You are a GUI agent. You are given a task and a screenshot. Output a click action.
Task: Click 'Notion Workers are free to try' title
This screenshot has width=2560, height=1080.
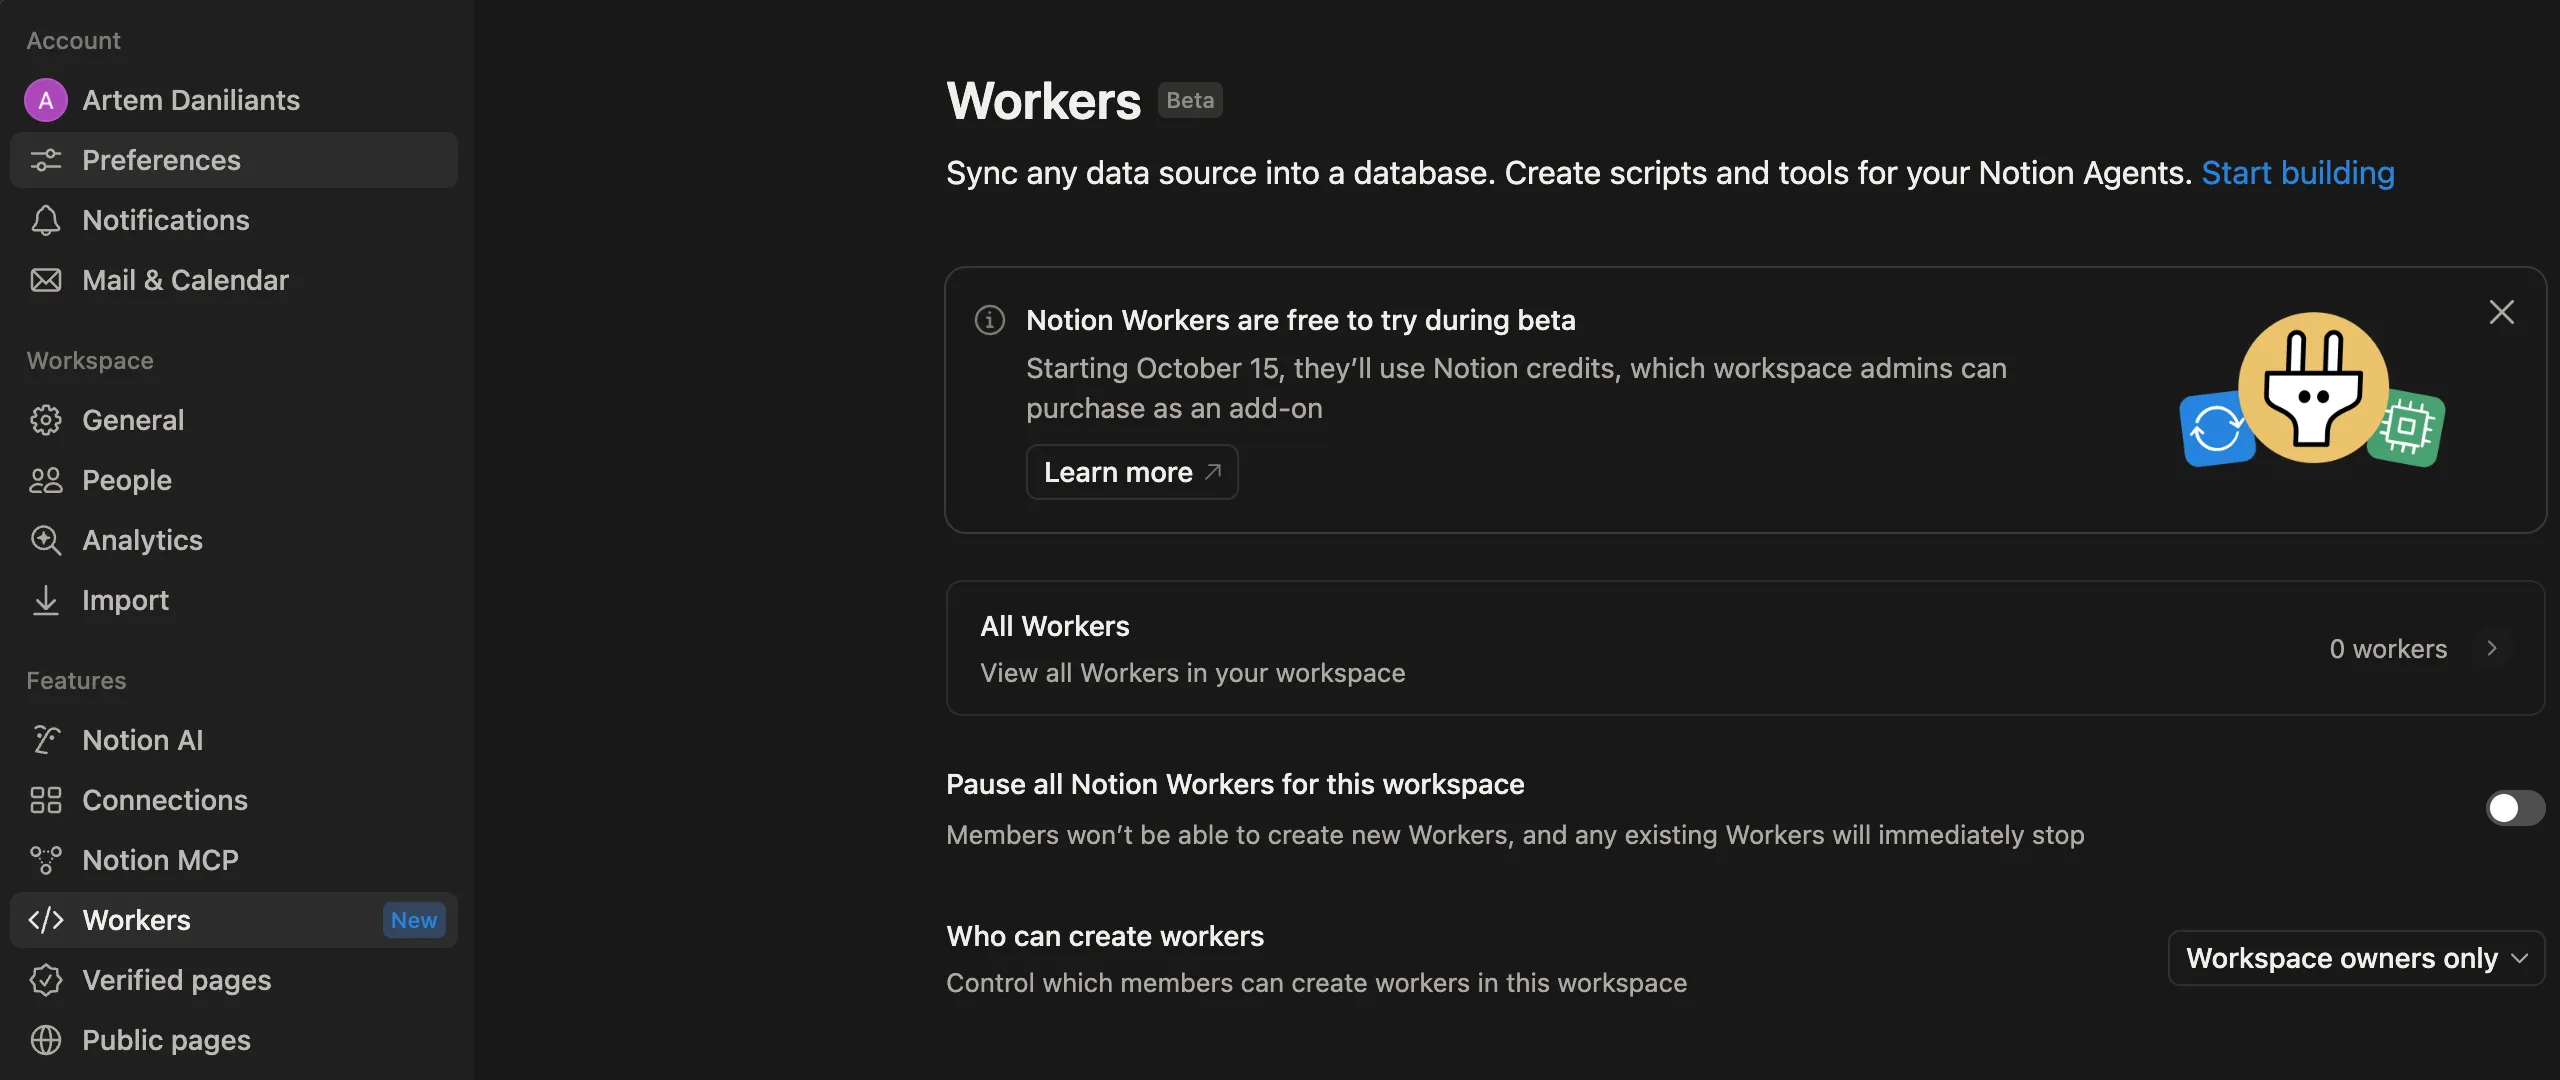tap(1301, 320)
